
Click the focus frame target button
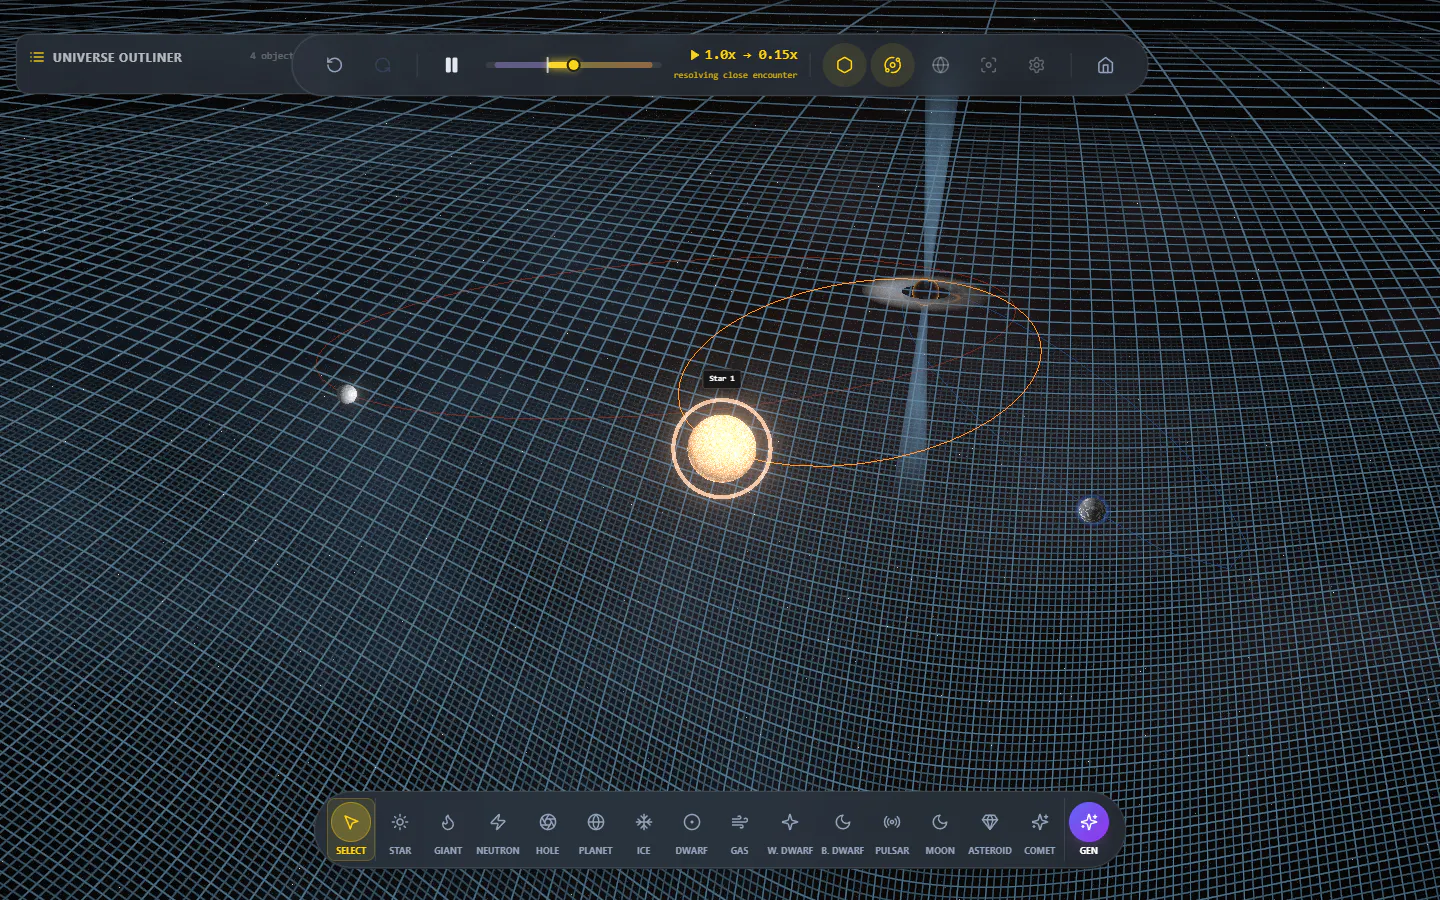click(x=988, y=65)
